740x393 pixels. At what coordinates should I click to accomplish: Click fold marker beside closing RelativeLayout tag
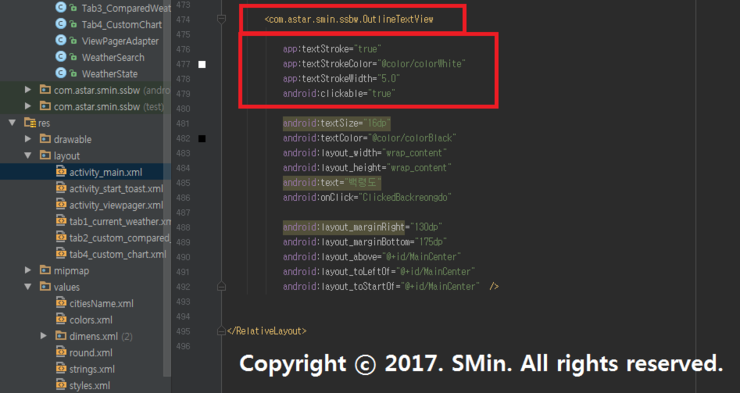point(221,331)
